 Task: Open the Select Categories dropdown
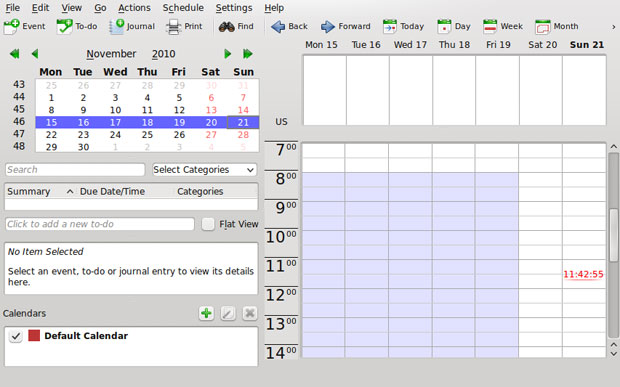(x=204, y=170)
